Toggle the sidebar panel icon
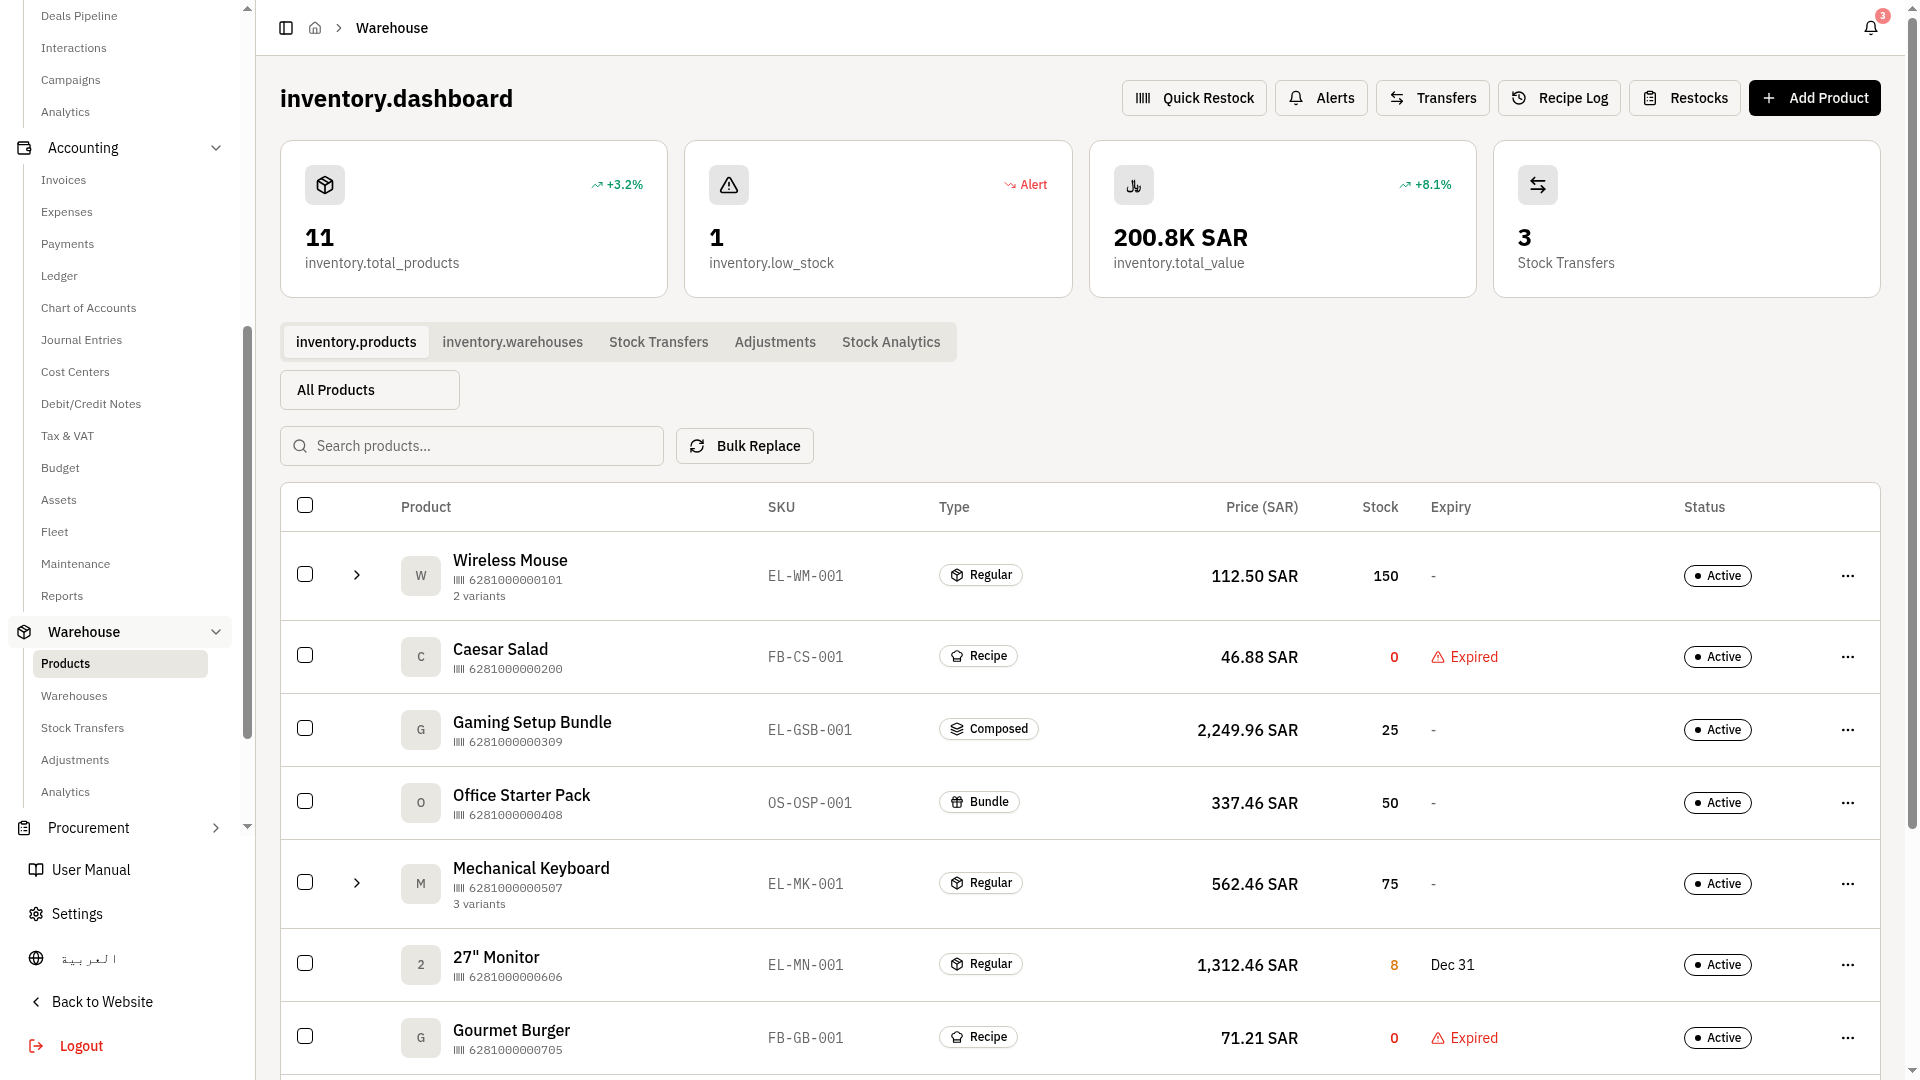The width and height of the screenshot is (1920, 1080). (286, 28)
